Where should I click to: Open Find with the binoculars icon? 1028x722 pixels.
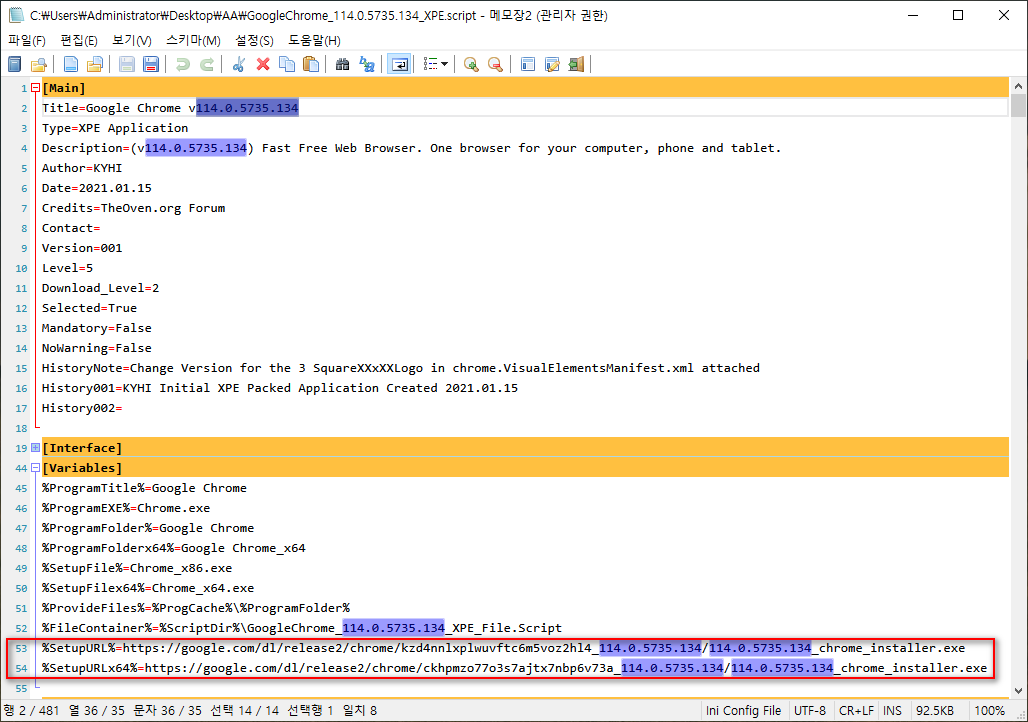coord(342,64)
